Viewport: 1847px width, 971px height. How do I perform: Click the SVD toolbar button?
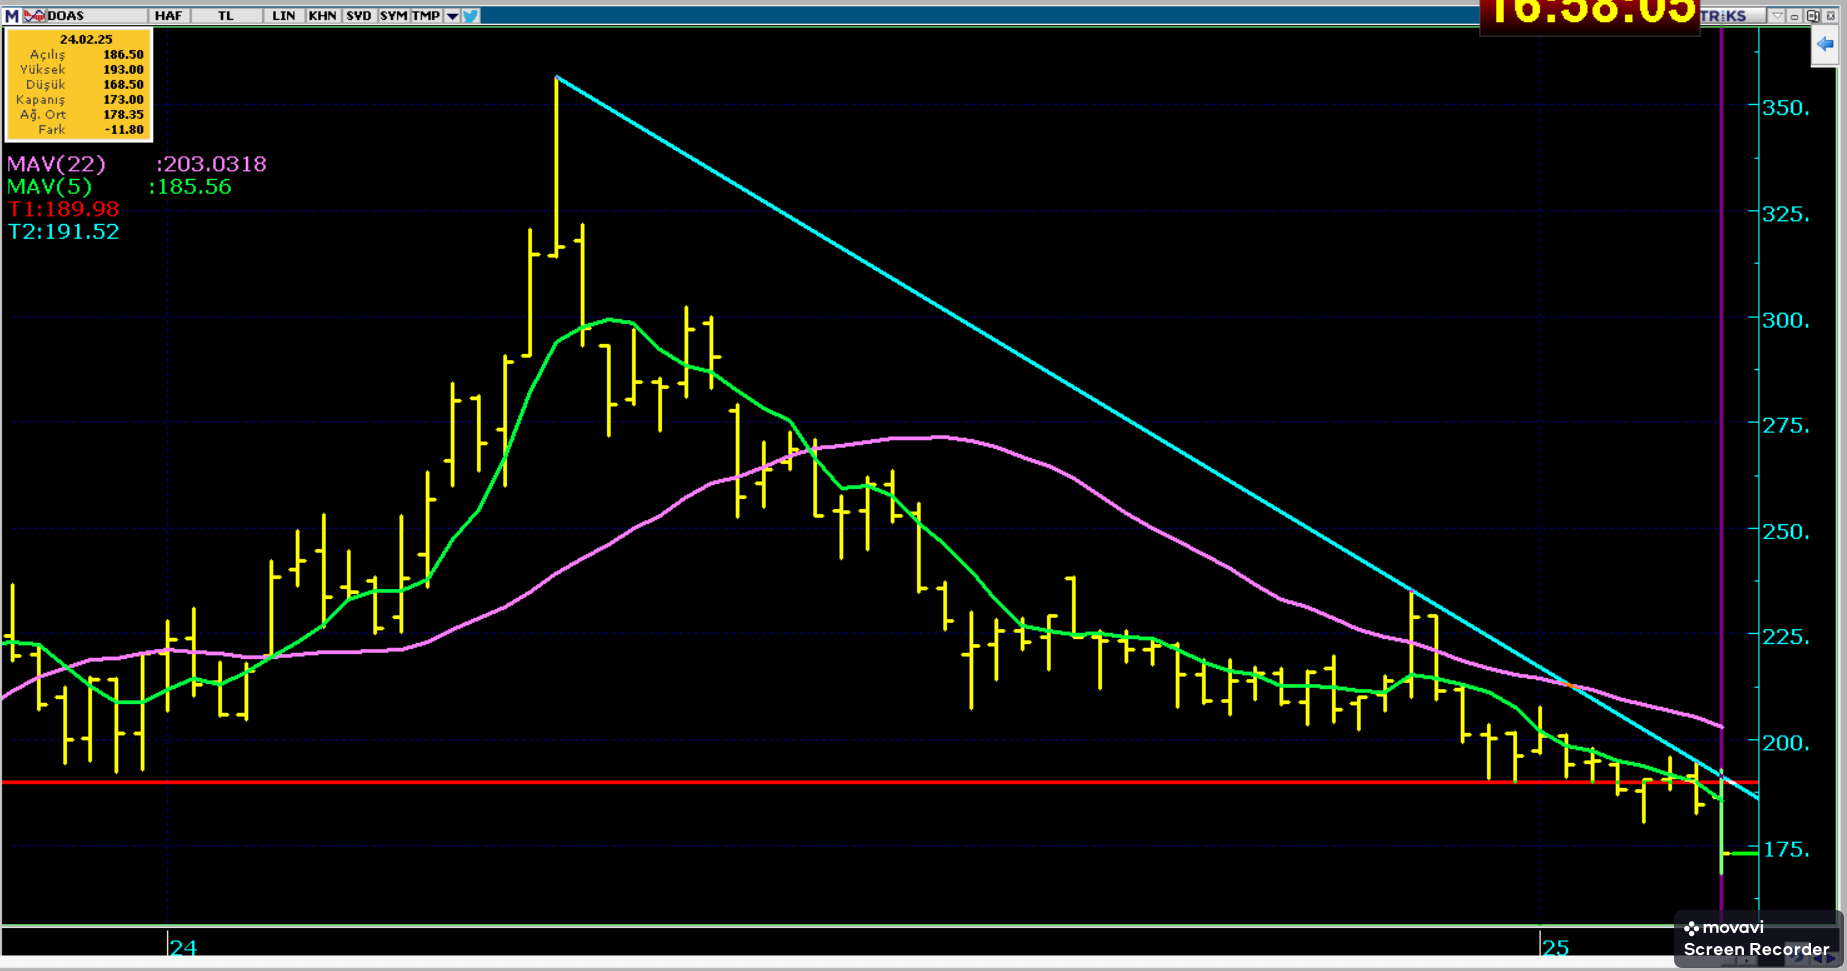coord(358,16)
